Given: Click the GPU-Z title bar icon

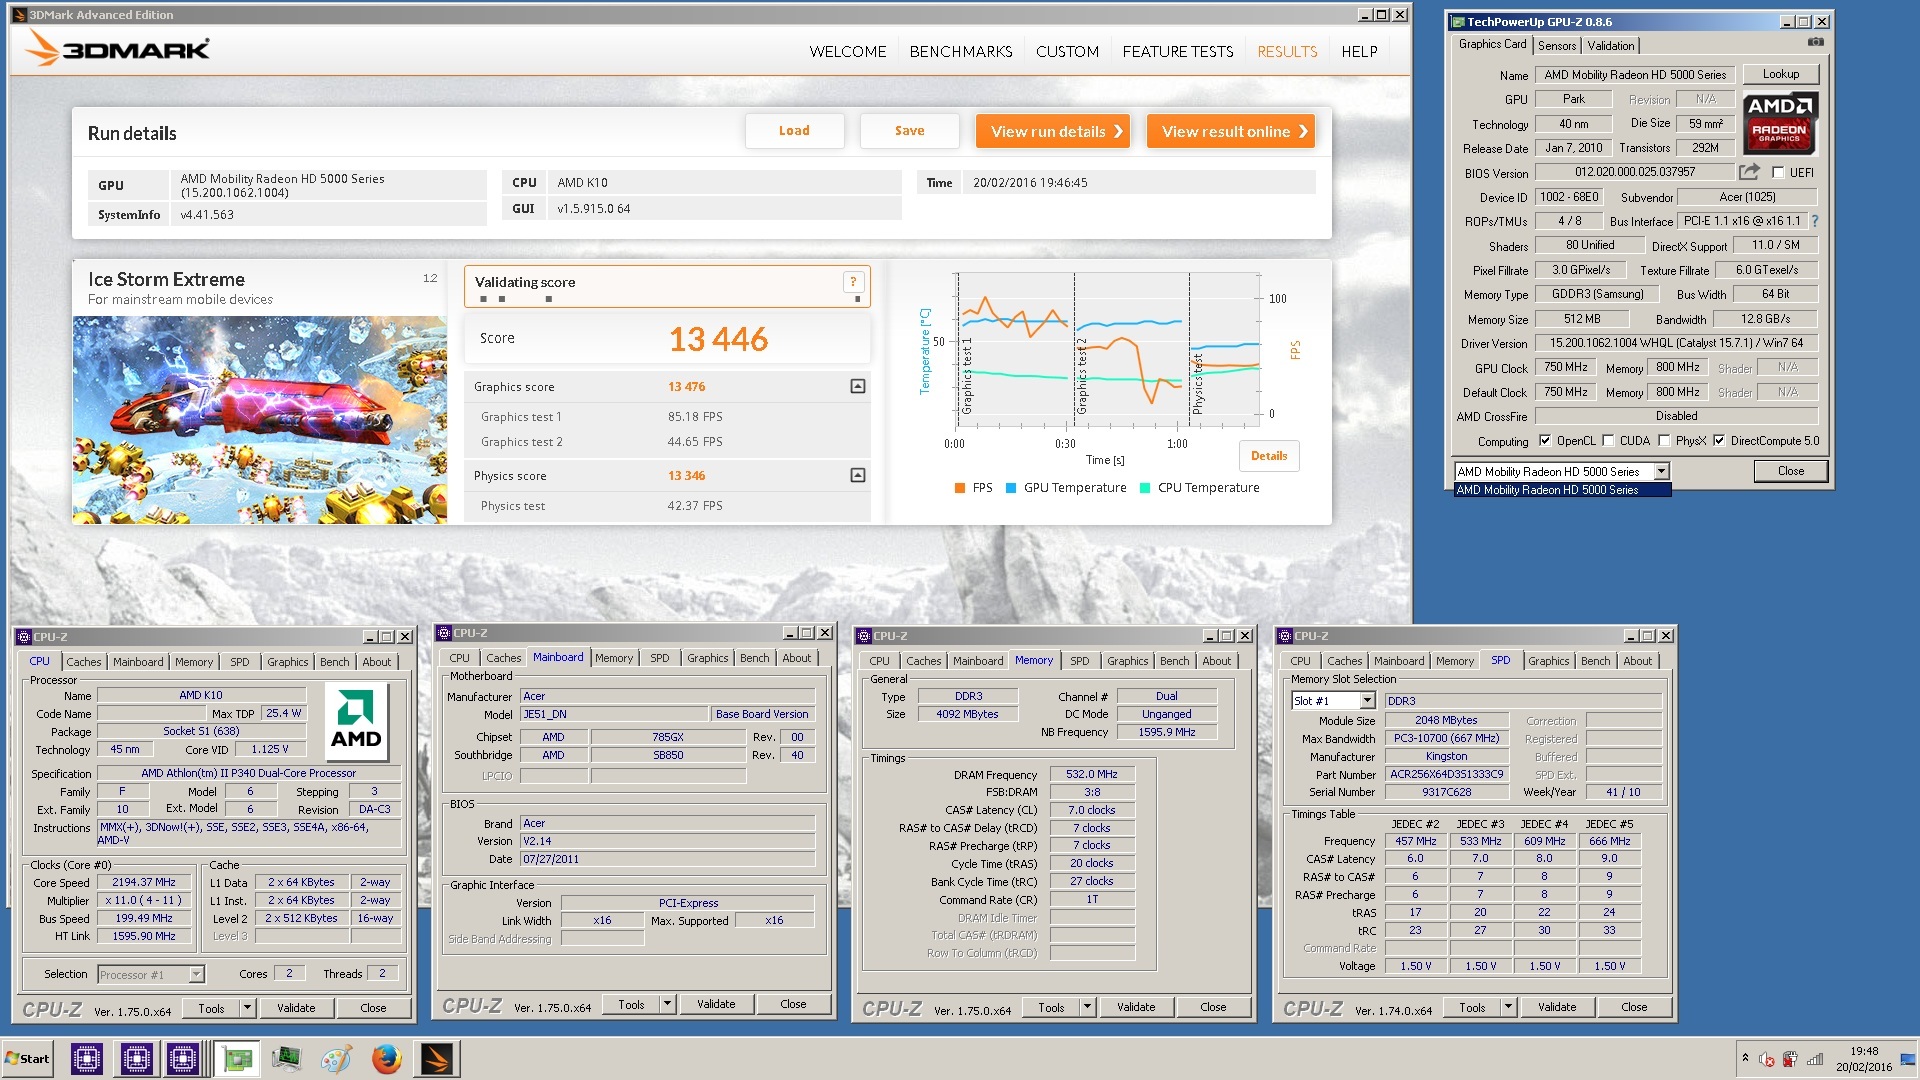Looking at the screenshot, I should [1458, 21].
